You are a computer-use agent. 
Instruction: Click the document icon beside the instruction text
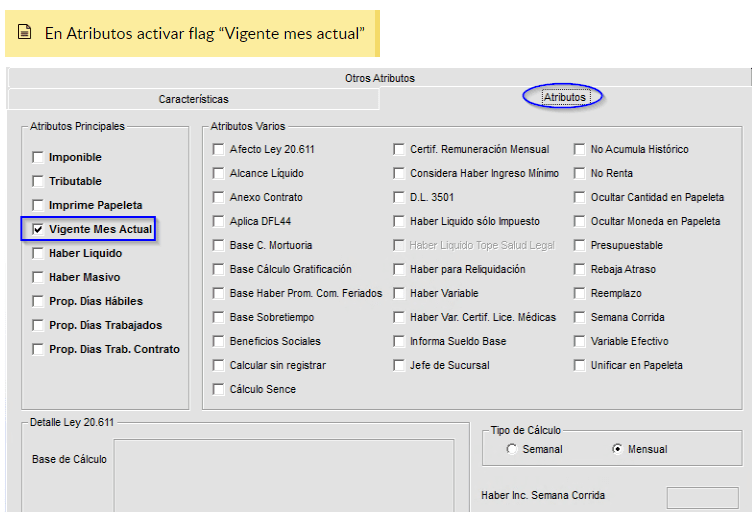(25, 33)
